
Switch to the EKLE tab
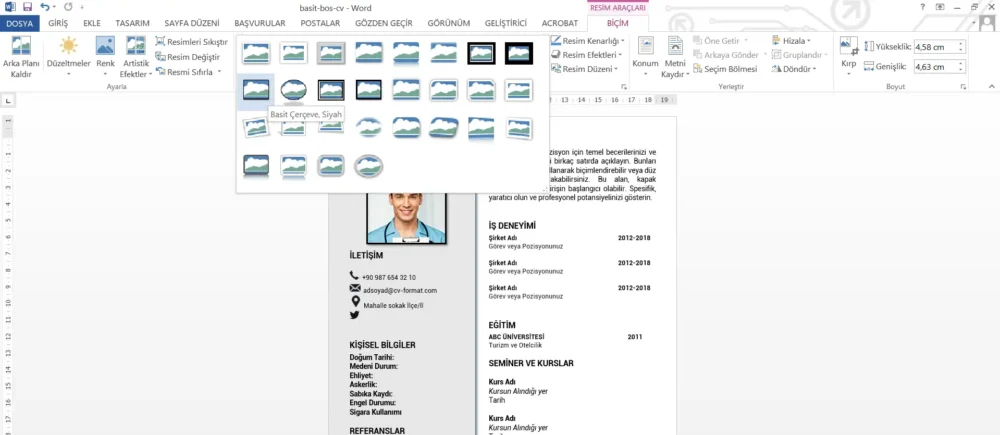(92, 23)
